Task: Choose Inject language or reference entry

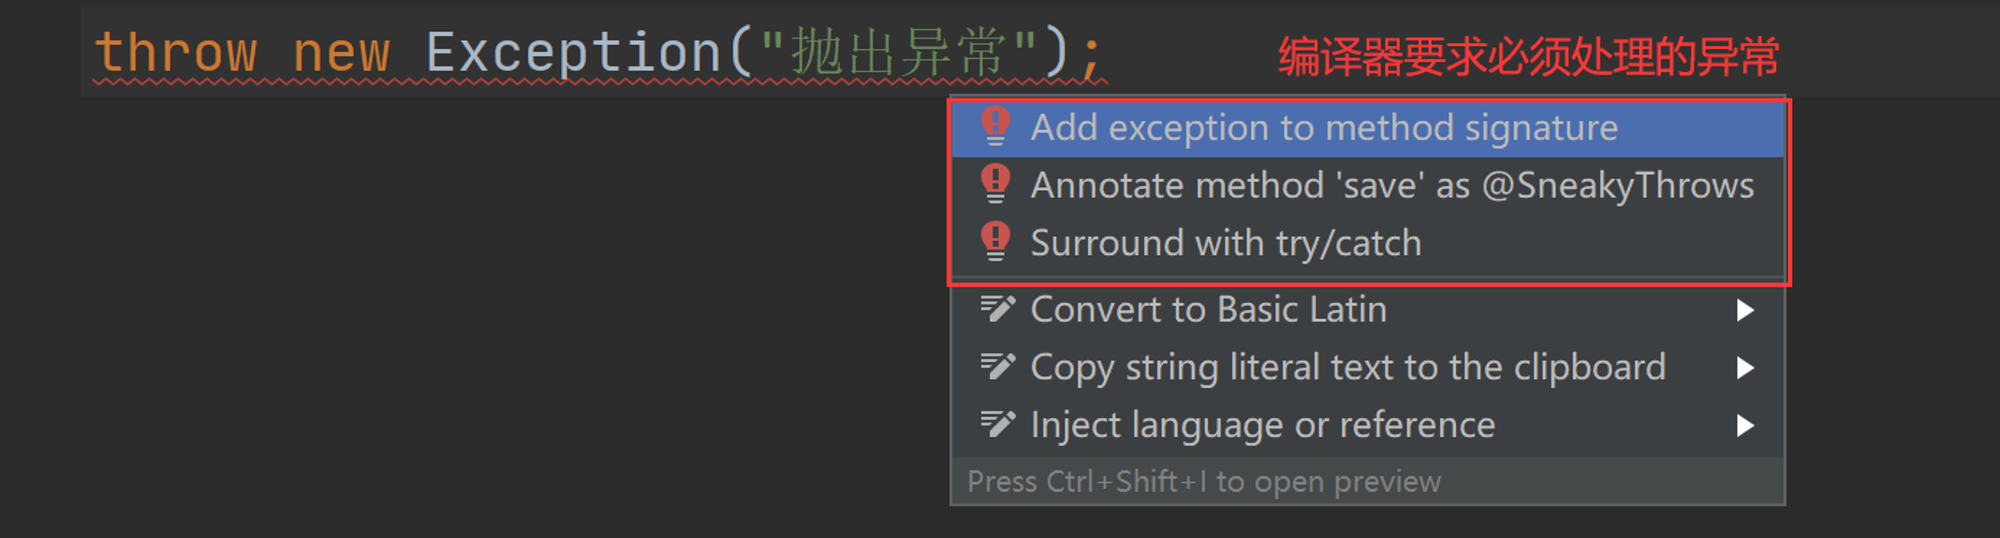Action: (x=1367, y=426)
